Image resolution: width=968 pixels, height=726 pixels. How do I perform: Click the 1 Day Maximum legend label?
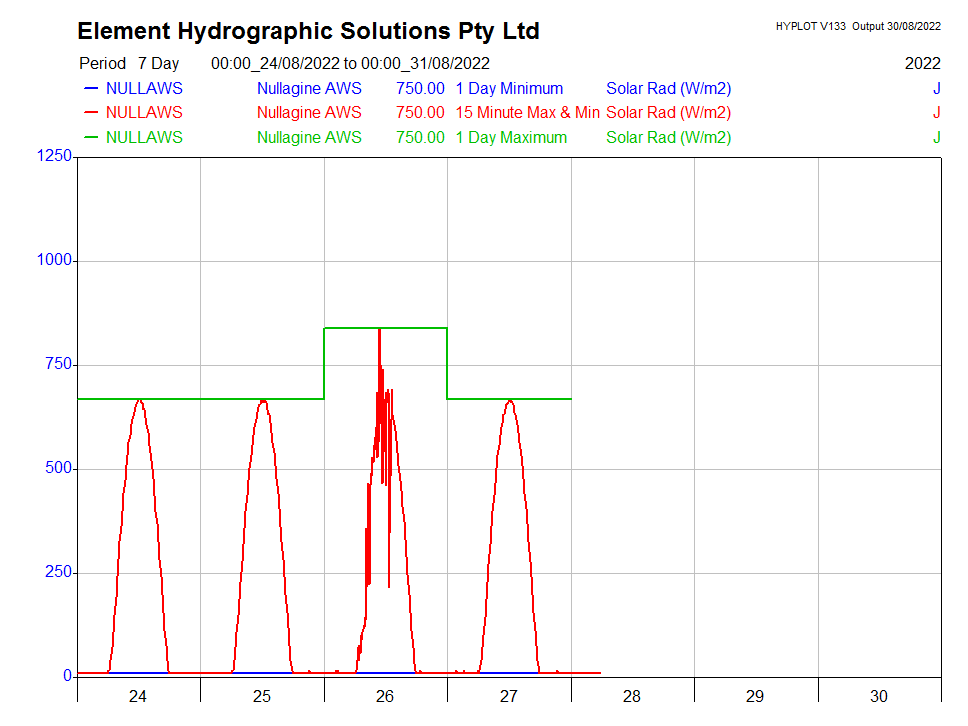pyautogui.click(x=511, y=138)
